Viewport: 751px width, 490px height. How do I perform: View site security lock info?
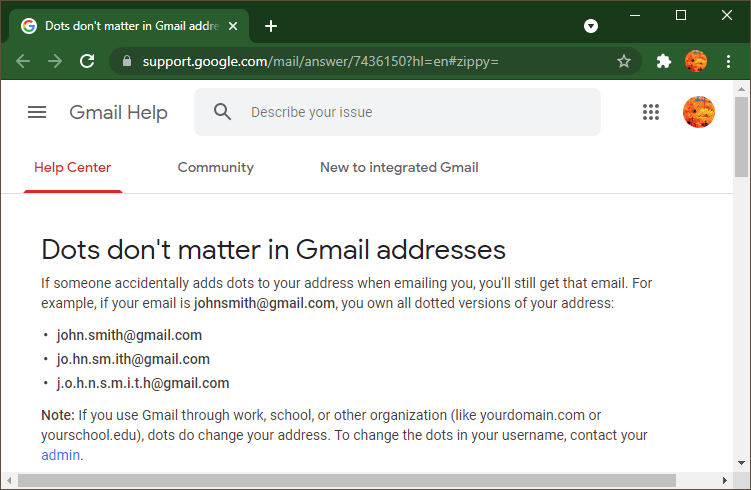coord(127,61)
